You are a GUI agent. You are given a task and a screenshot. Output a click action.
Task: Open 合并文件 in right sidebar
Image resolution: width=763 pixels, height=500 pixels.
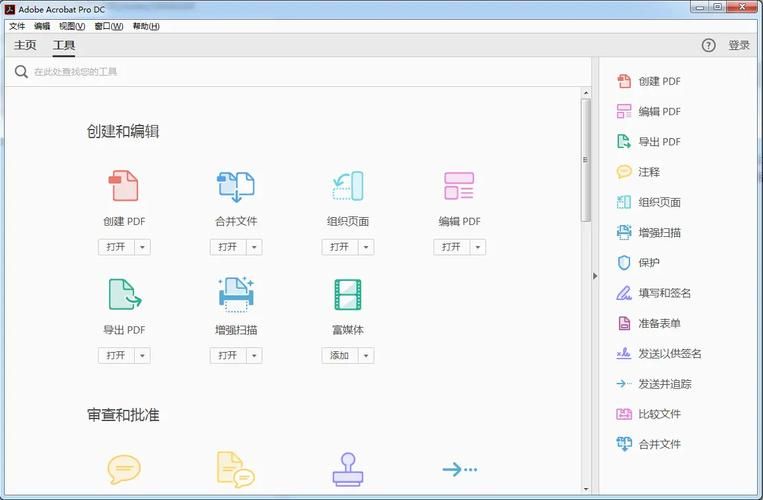pos(649,444)
